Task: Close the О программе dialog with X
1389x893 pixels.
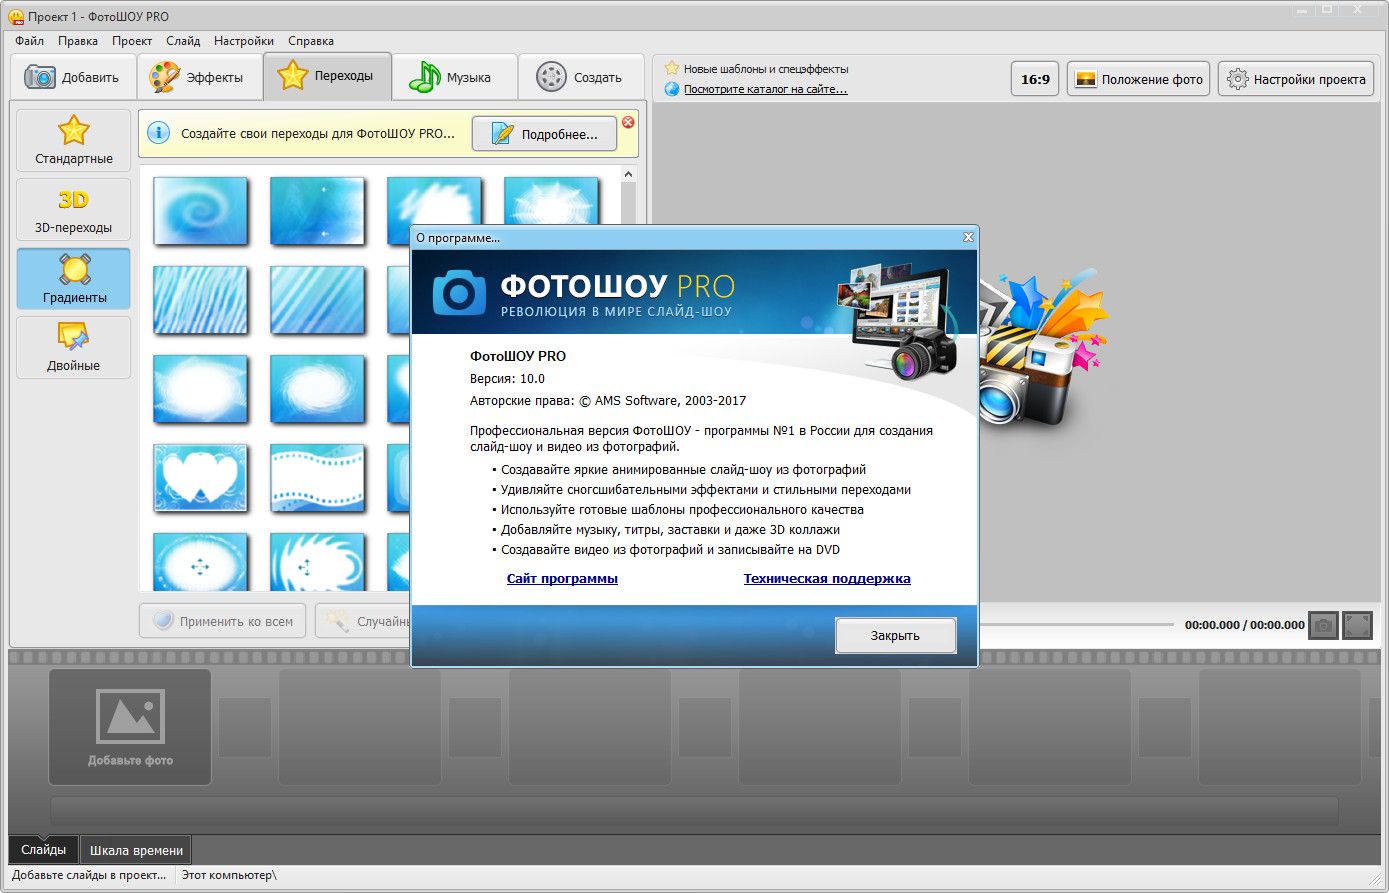Action: click(967, 237)
